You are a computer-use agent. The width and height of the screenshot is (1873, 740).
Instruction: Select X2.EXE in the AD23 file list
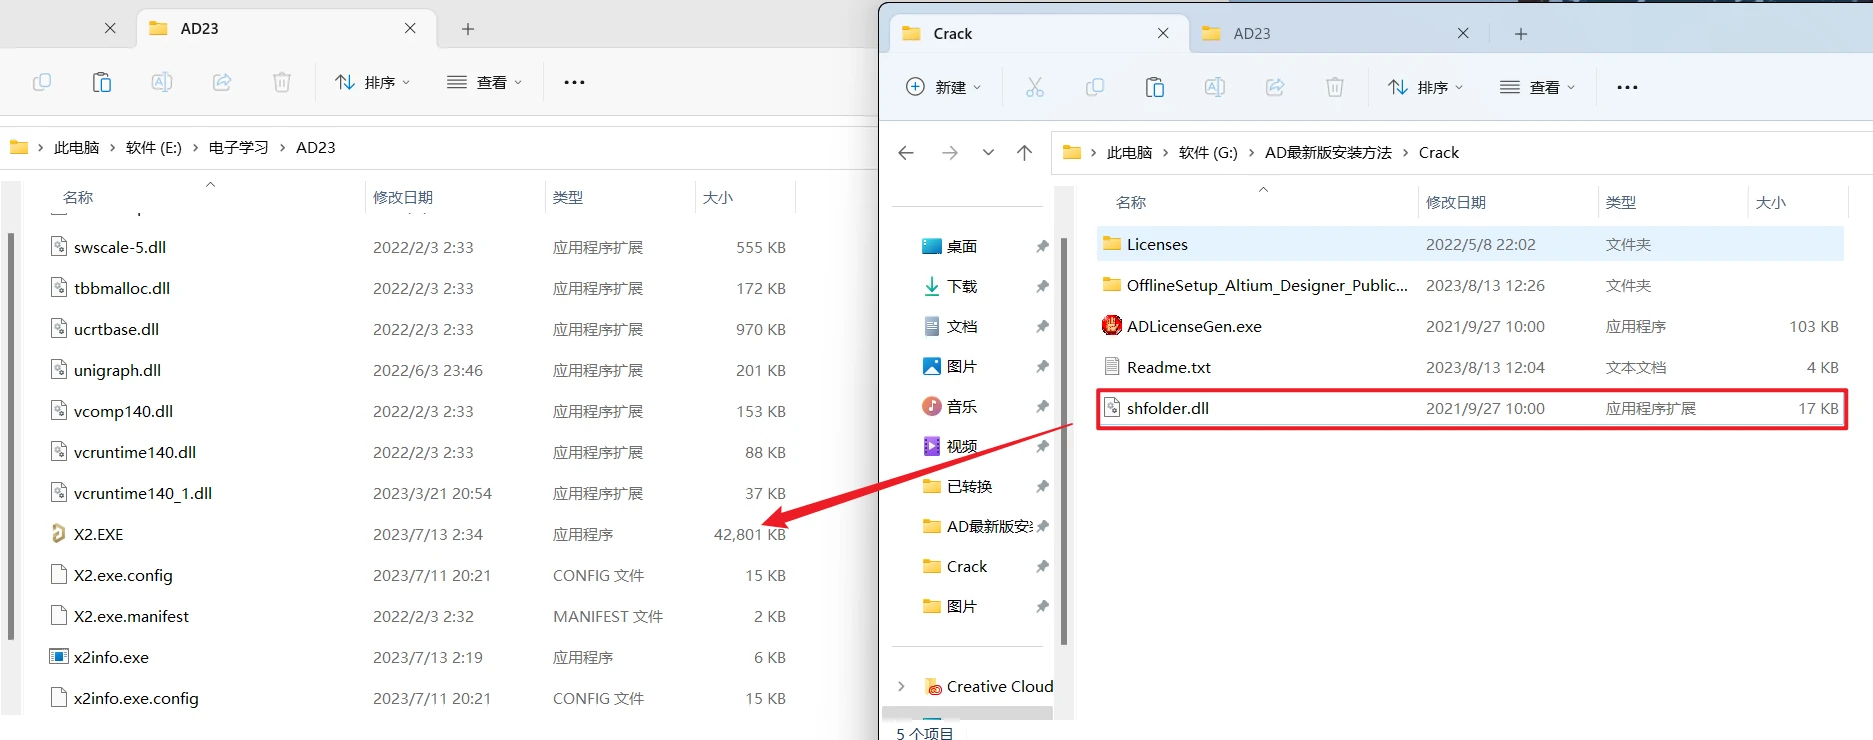coord(98,534)
